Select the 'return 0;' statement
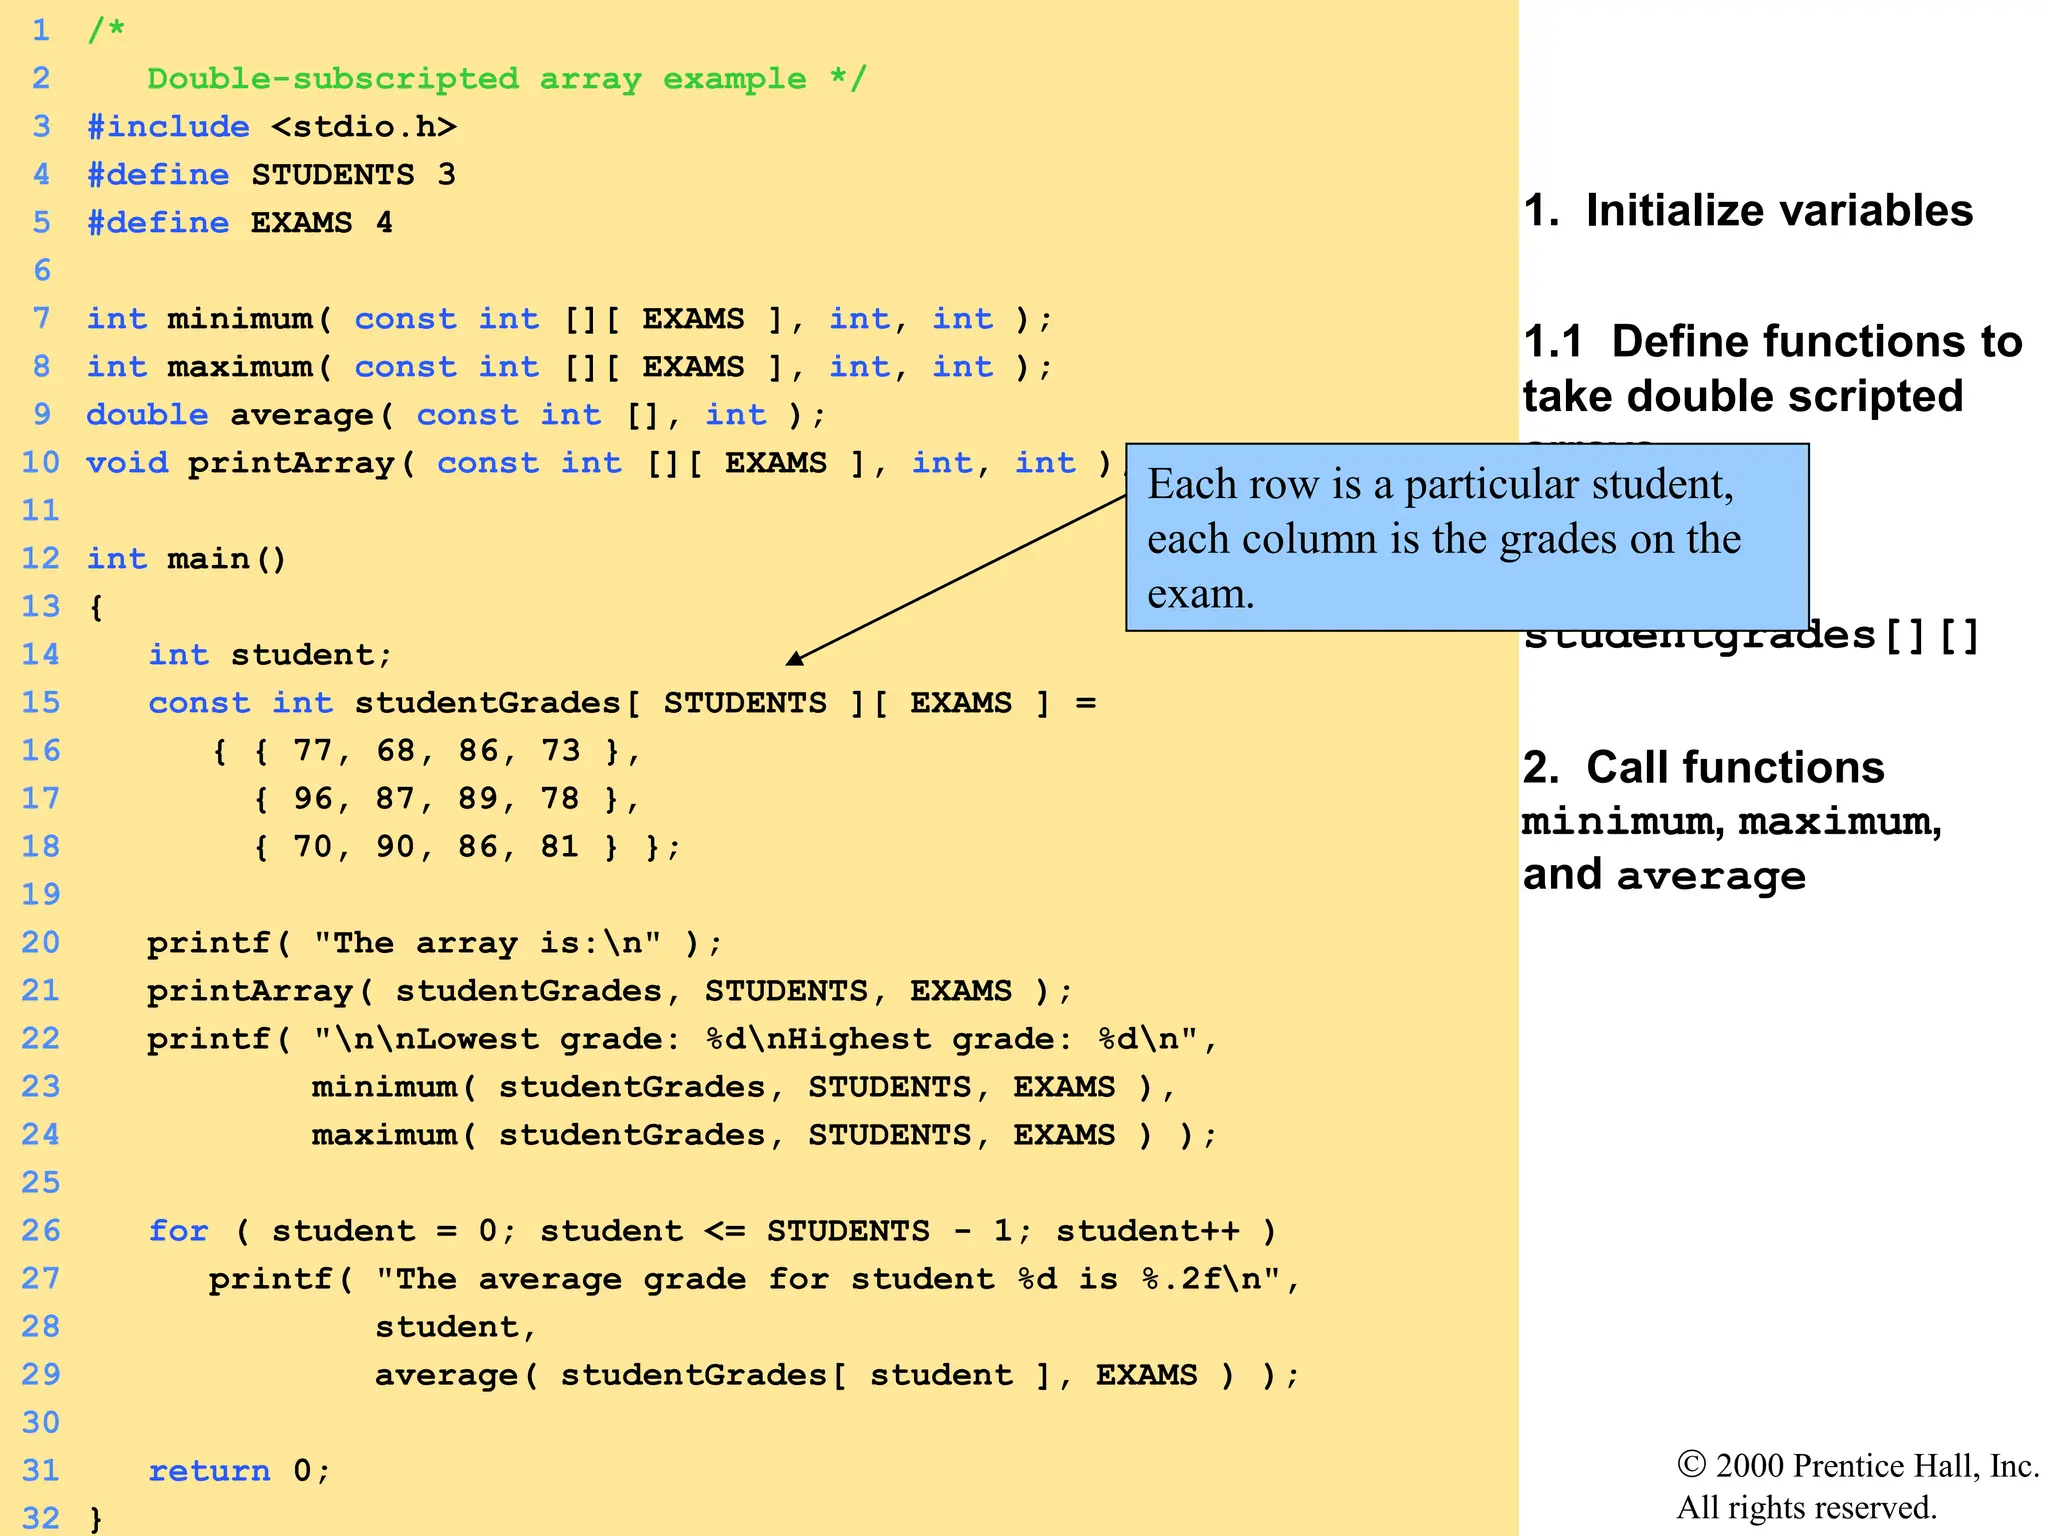 (239, 1471)
